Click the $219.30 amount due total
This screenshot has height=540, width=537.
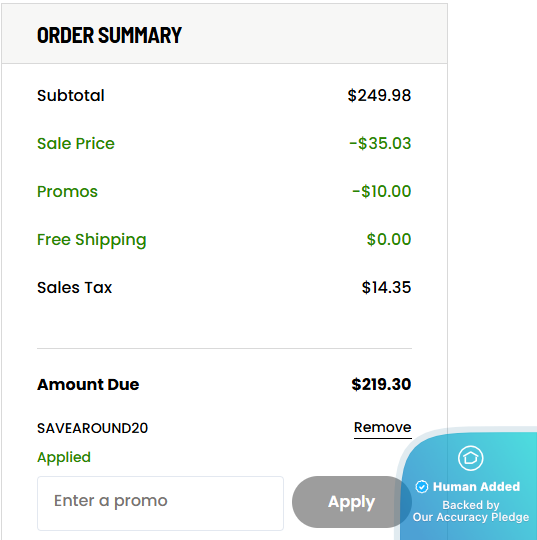pyautogui.click(x=381, y=384)
